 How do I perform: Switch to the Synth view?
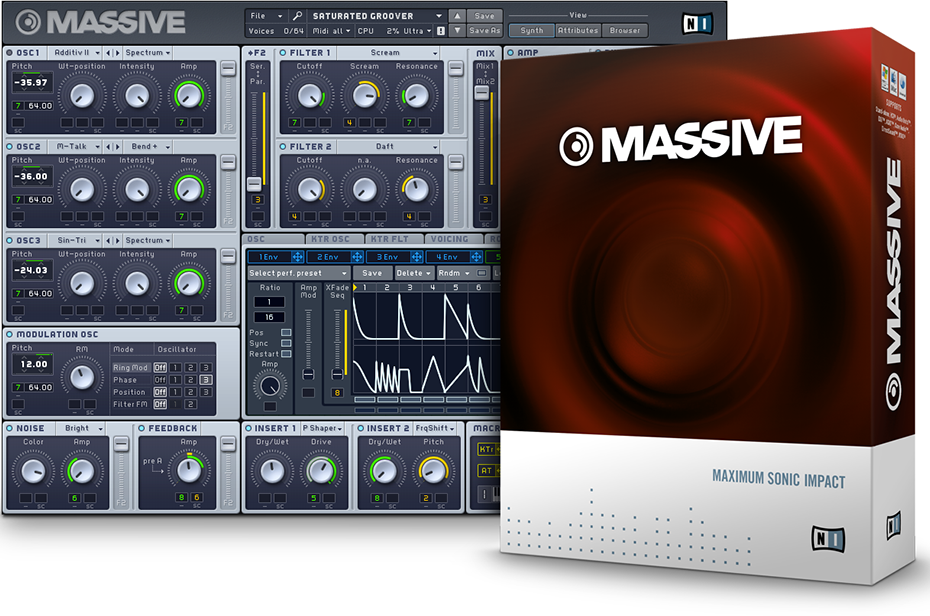[531, 30]
